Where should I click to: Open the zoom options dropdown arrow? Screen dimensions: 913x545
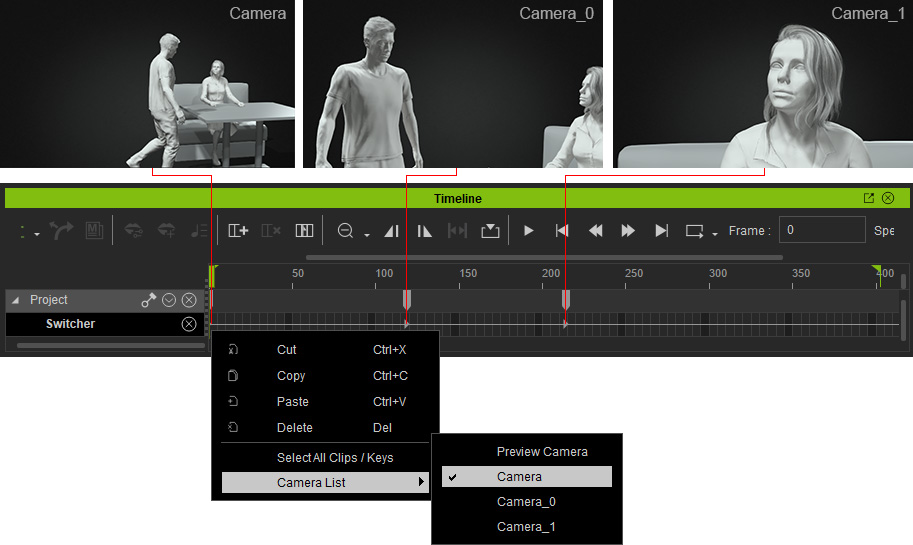click(367, 235)
